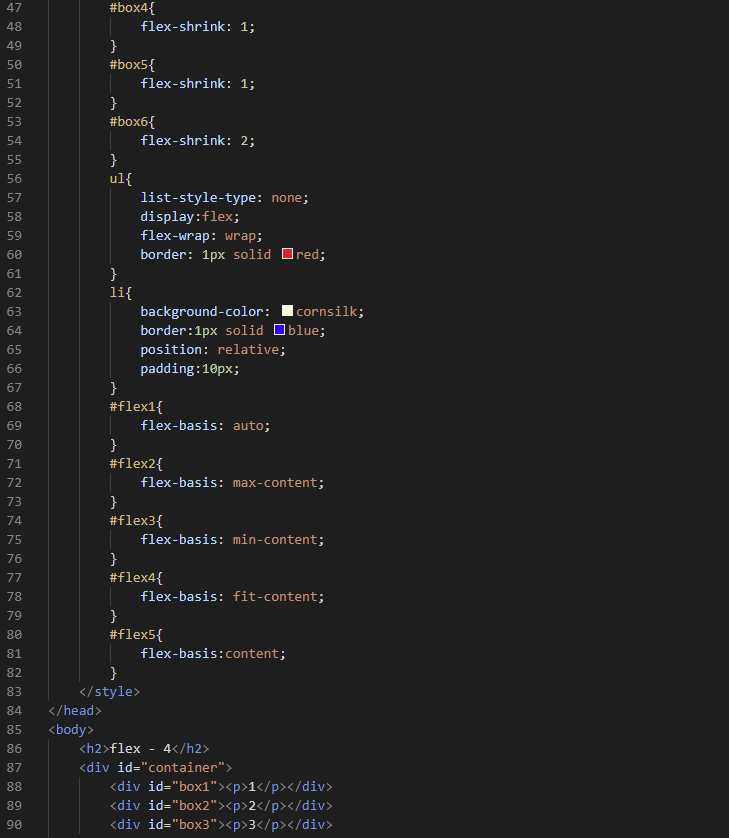This screenshot has height=838, width=729.
Task: Click the opening <body> tag
Action: click(71, 730)
